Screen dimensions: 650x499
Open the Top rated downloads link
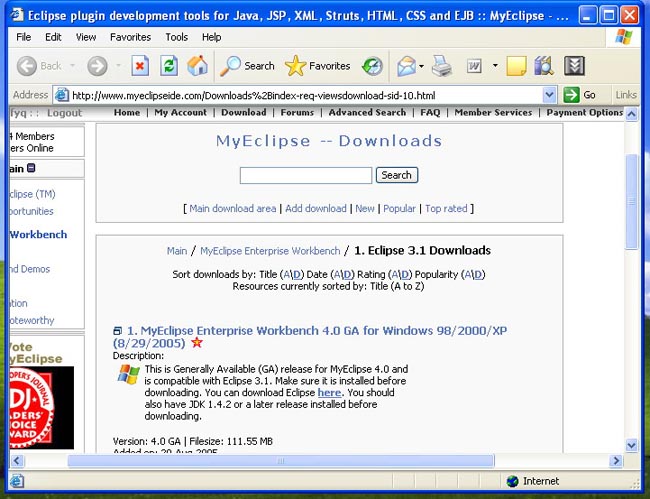pos(446,208)
